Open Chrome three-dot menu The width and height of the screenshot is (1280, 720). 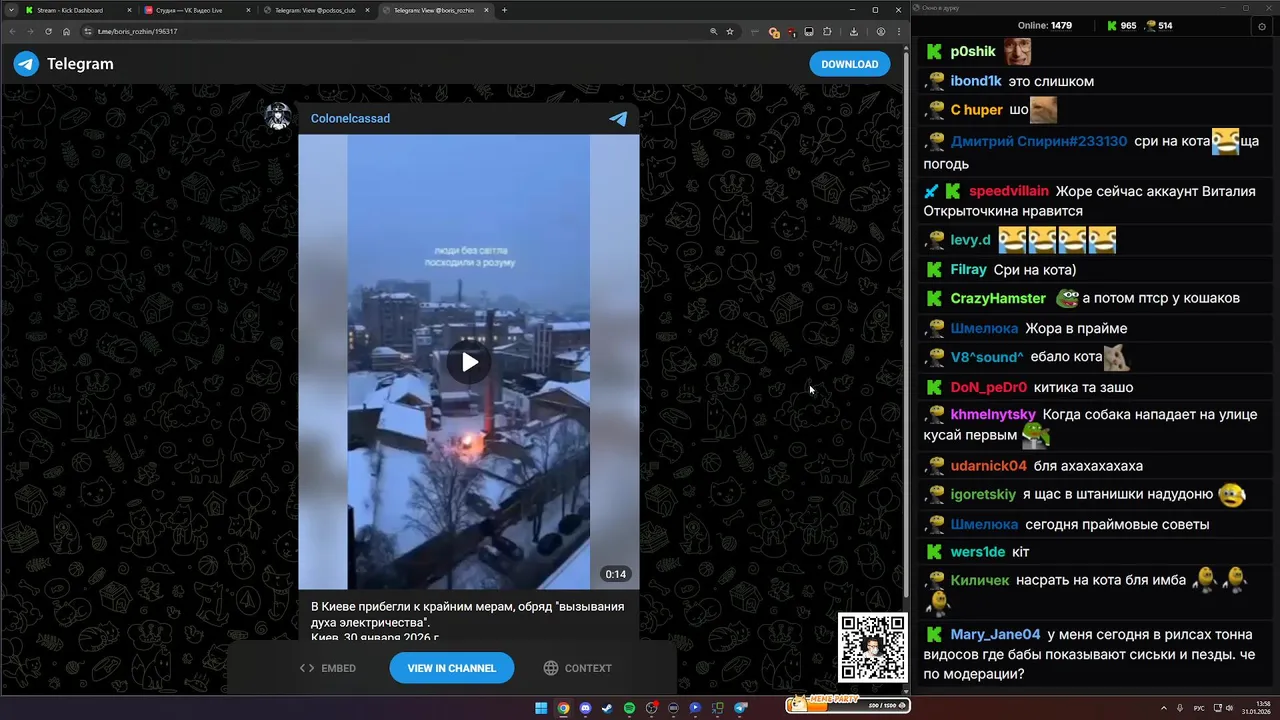[x=899, y=31]
